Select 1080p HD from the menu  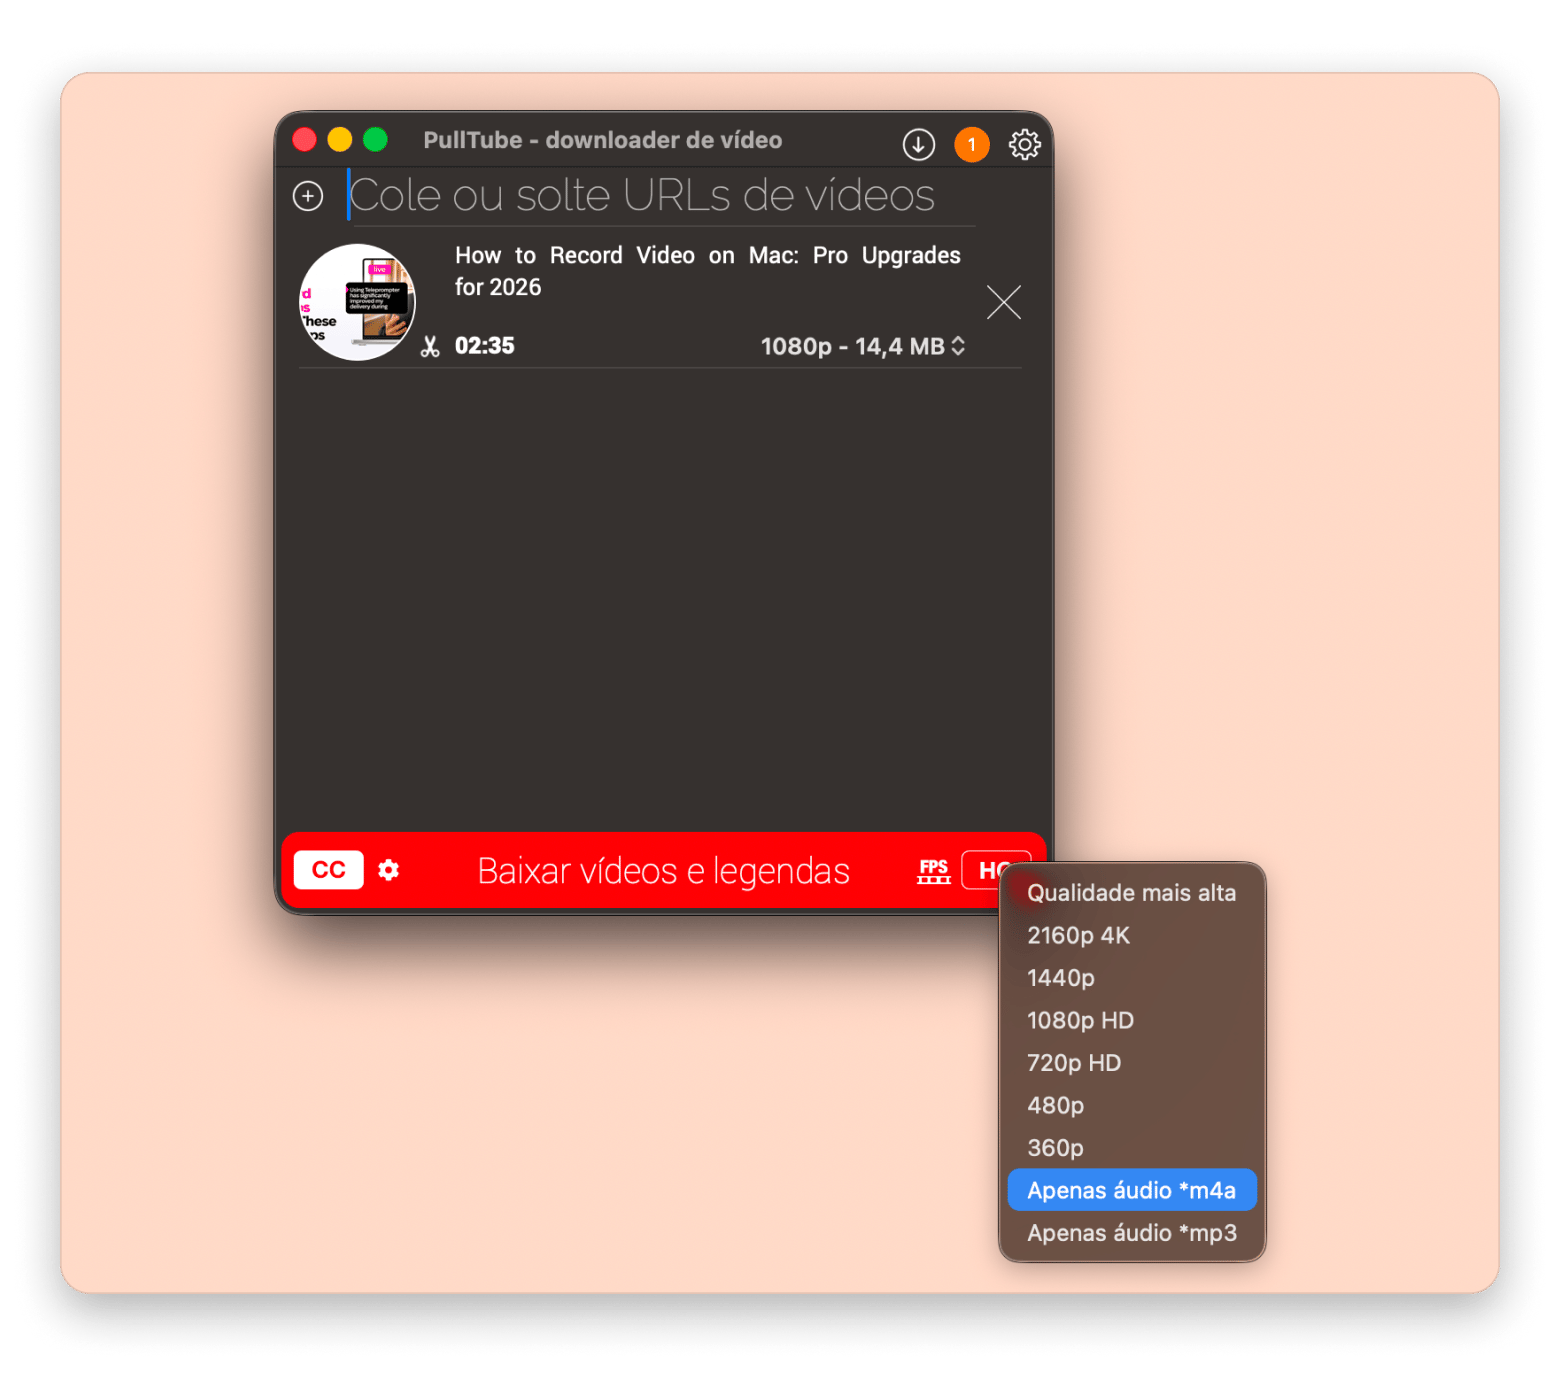[1131, 1021]
